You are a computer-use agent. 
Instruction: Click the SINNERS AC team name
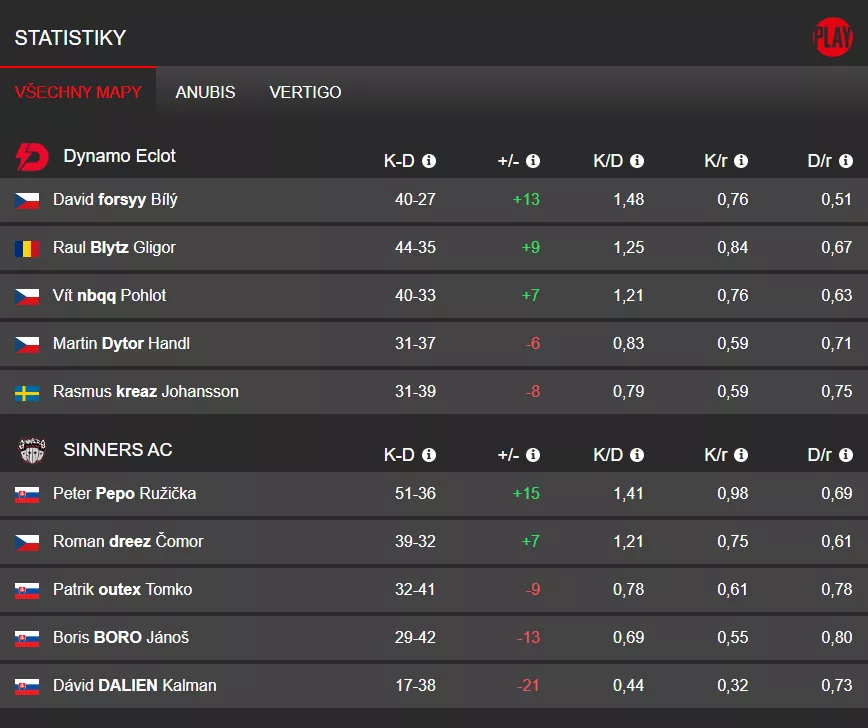(x=118, y=450)
